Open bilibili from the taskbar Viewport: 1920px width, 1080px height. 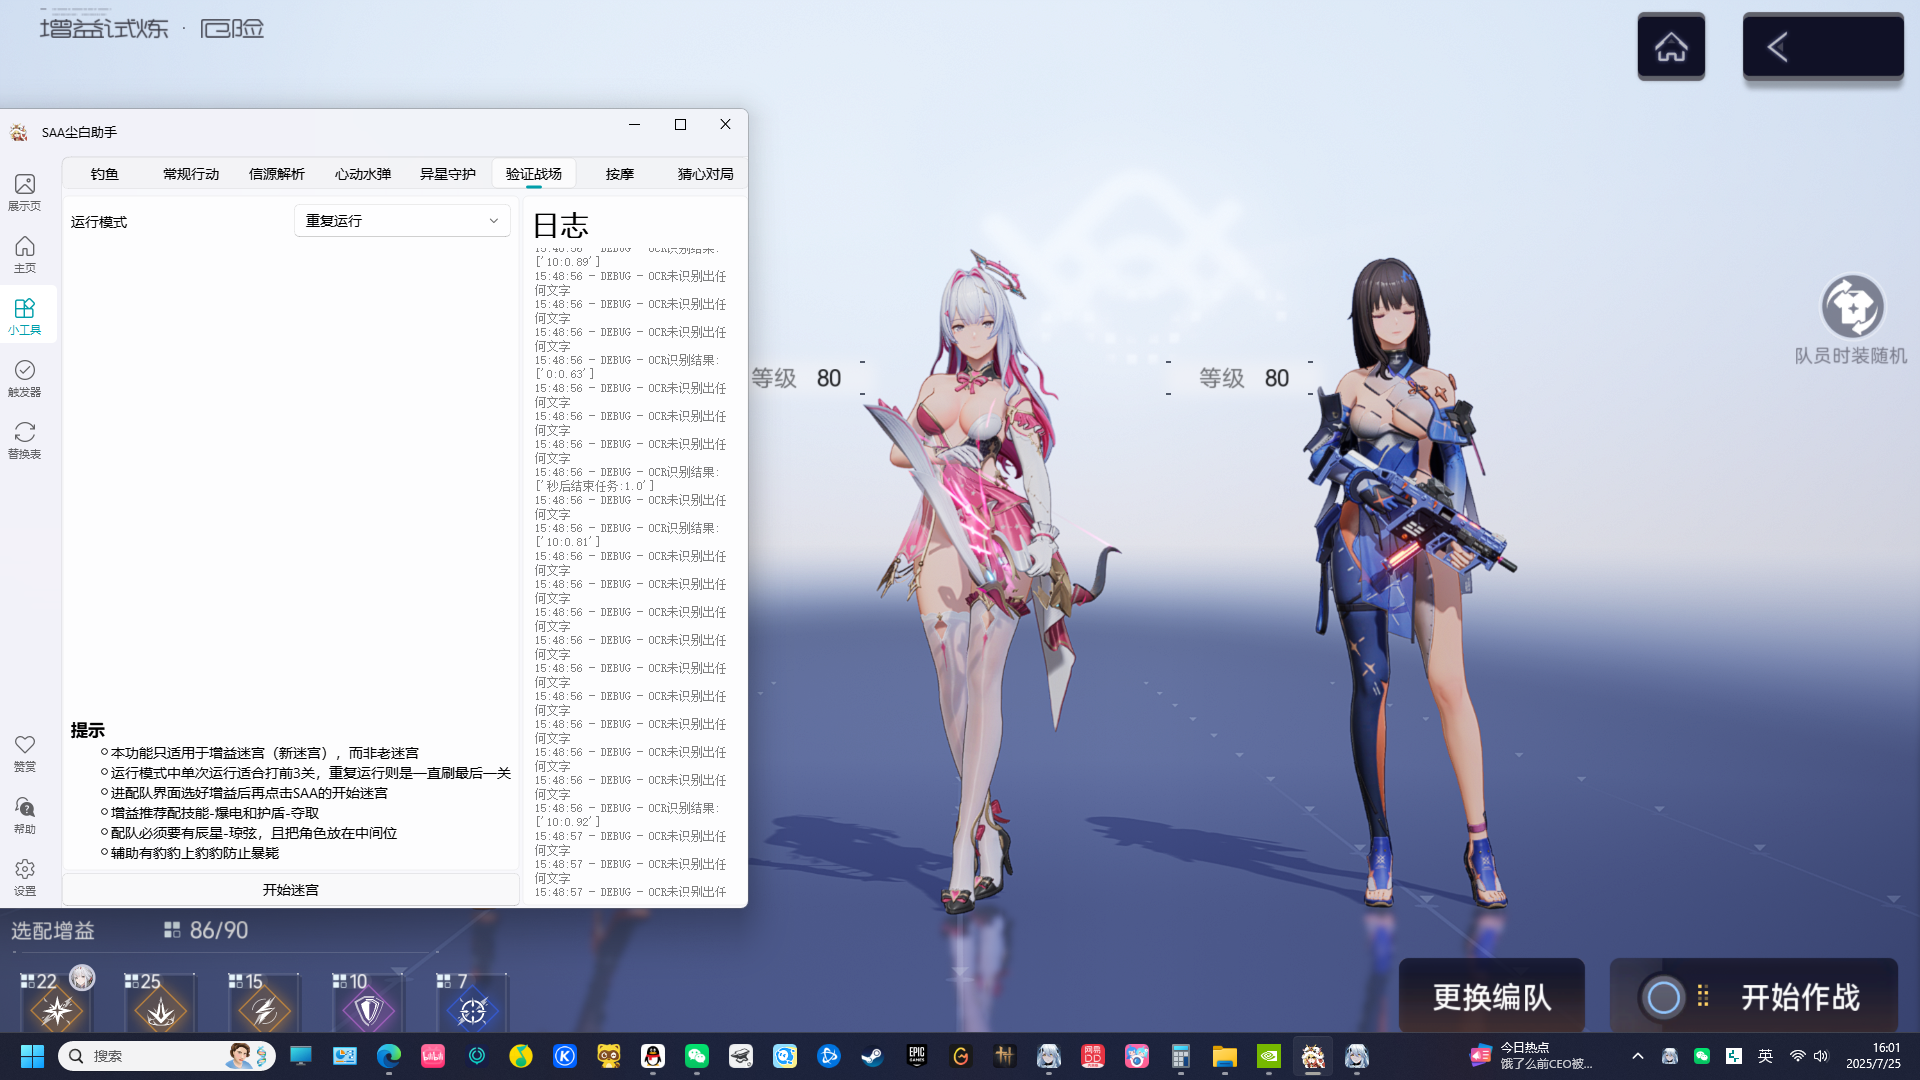[x=433, y=1056]
